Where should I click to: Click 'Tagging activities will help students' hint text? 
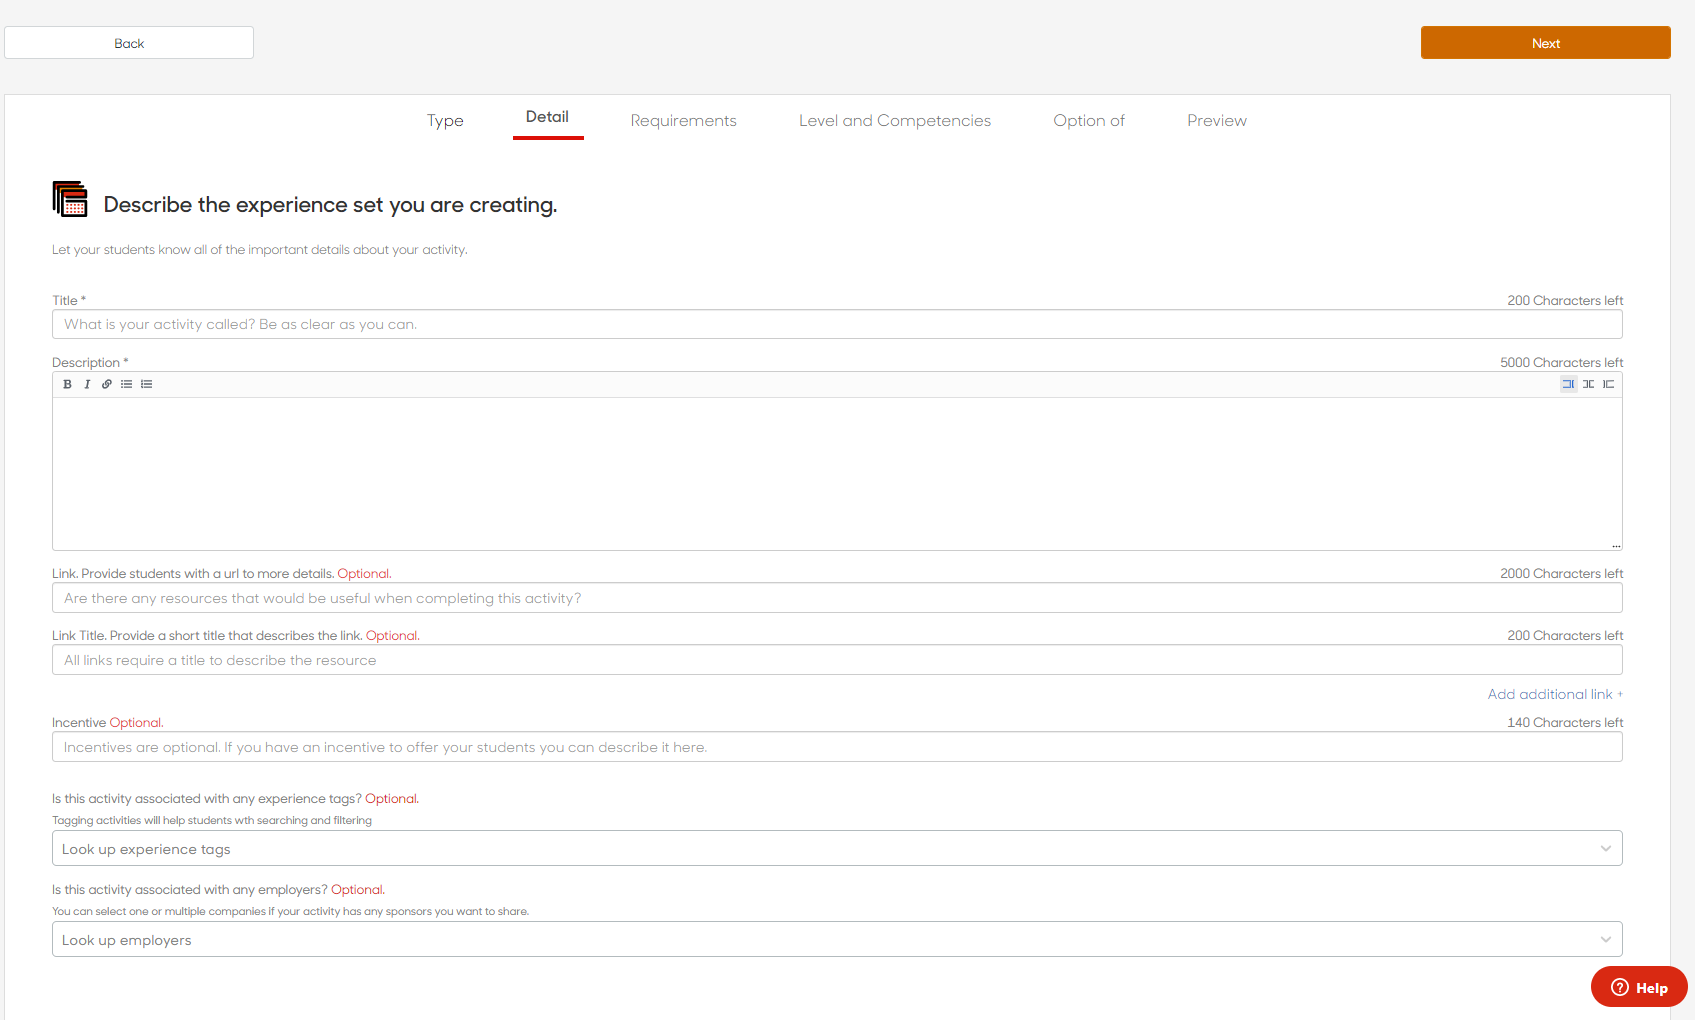click(212, 821)
